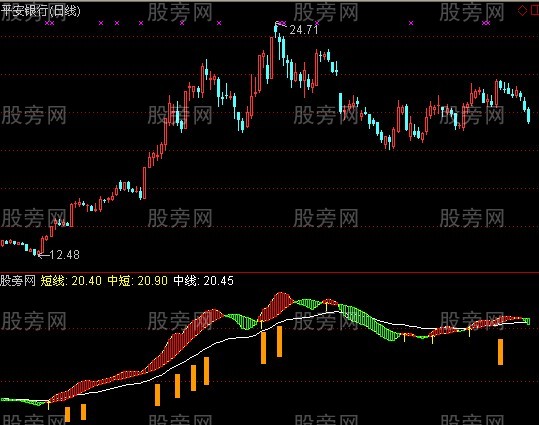Screen dimensions: 539x425
Task: Click the double purple x marker near the diamond icon
Action: coord(486,23)
